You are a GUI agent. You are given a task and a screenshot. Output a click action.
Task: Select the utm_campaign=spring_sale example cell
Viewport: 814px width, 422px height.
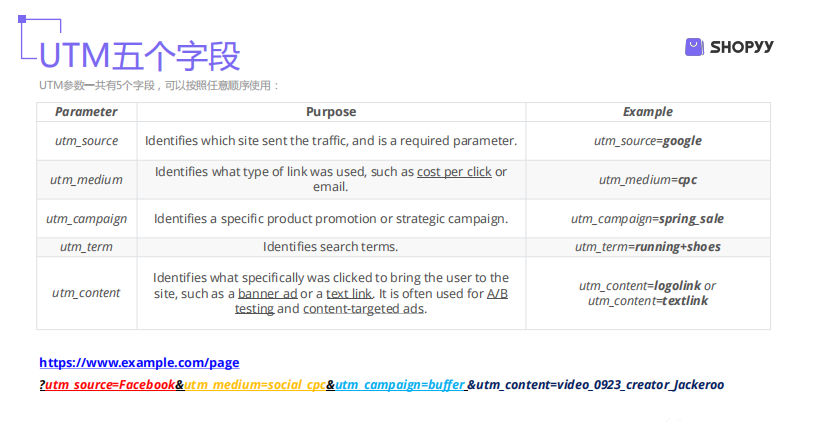(647, 218)
